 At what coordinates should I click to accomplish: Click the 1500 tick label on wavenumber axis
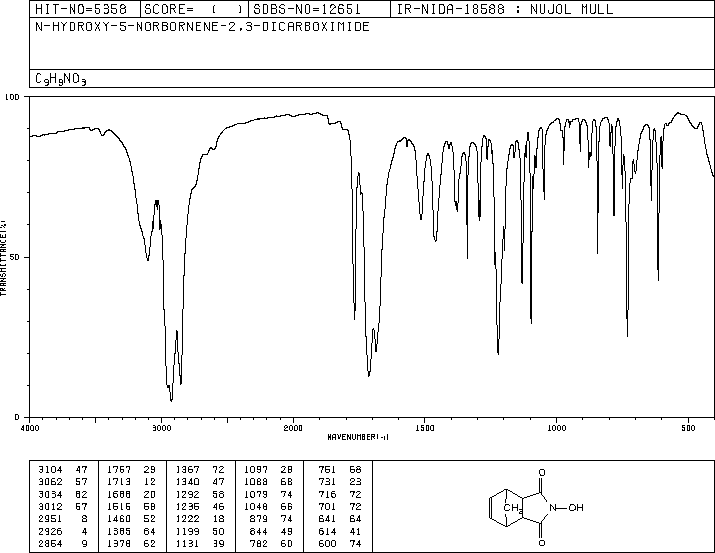425,428
